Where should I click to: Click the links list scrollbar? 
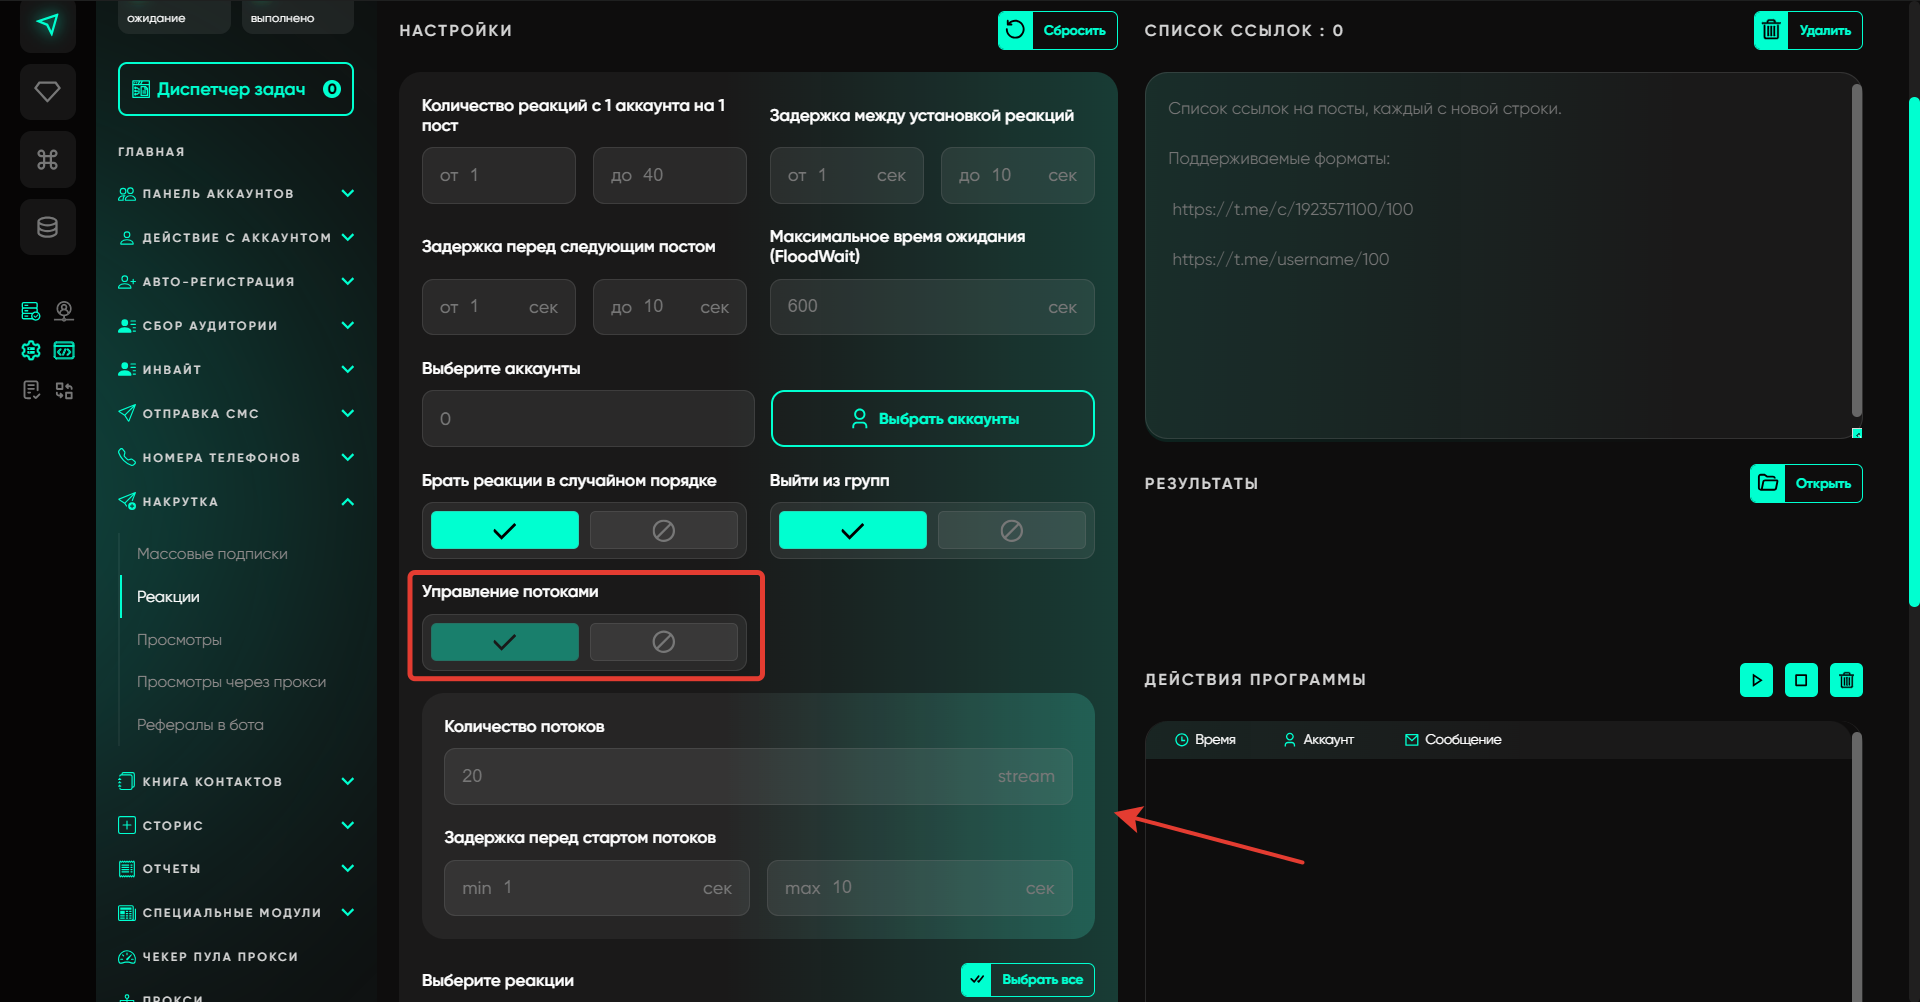pyautogui.click(x=1856, y=250)
